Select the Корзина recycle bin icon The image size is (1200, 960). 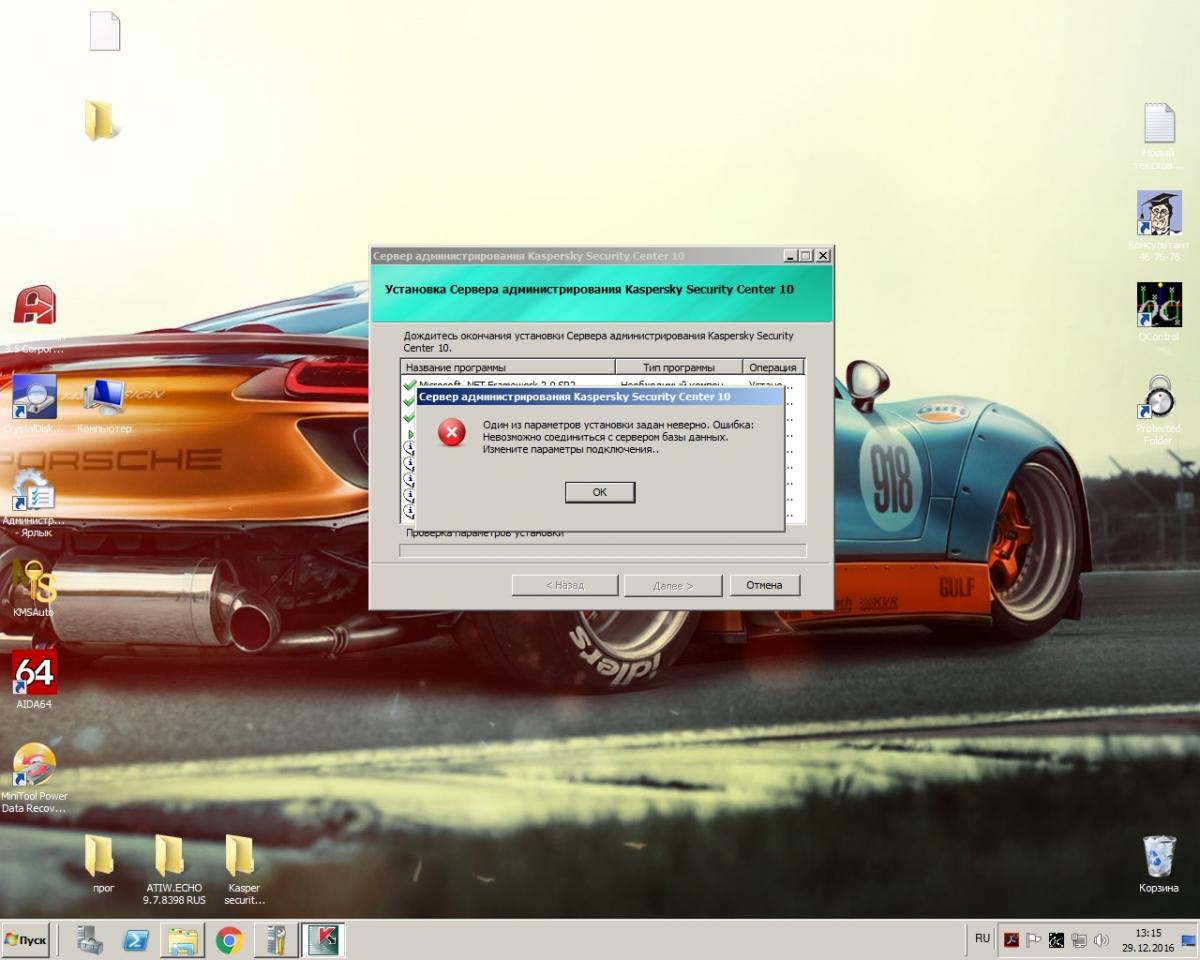coord(1158,864)
